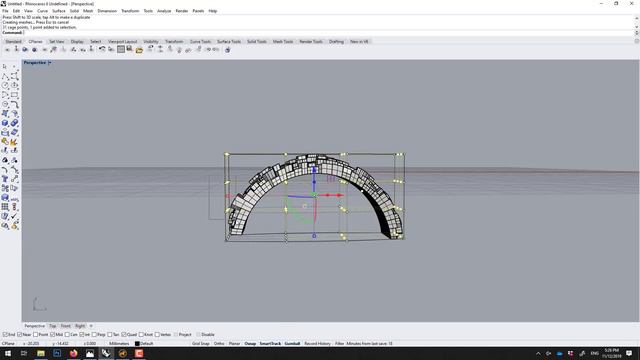Viewport: 640px width, 360px height.
Task: Click the selection arrow tool in sidebar
Action: [x=5, y=66]
